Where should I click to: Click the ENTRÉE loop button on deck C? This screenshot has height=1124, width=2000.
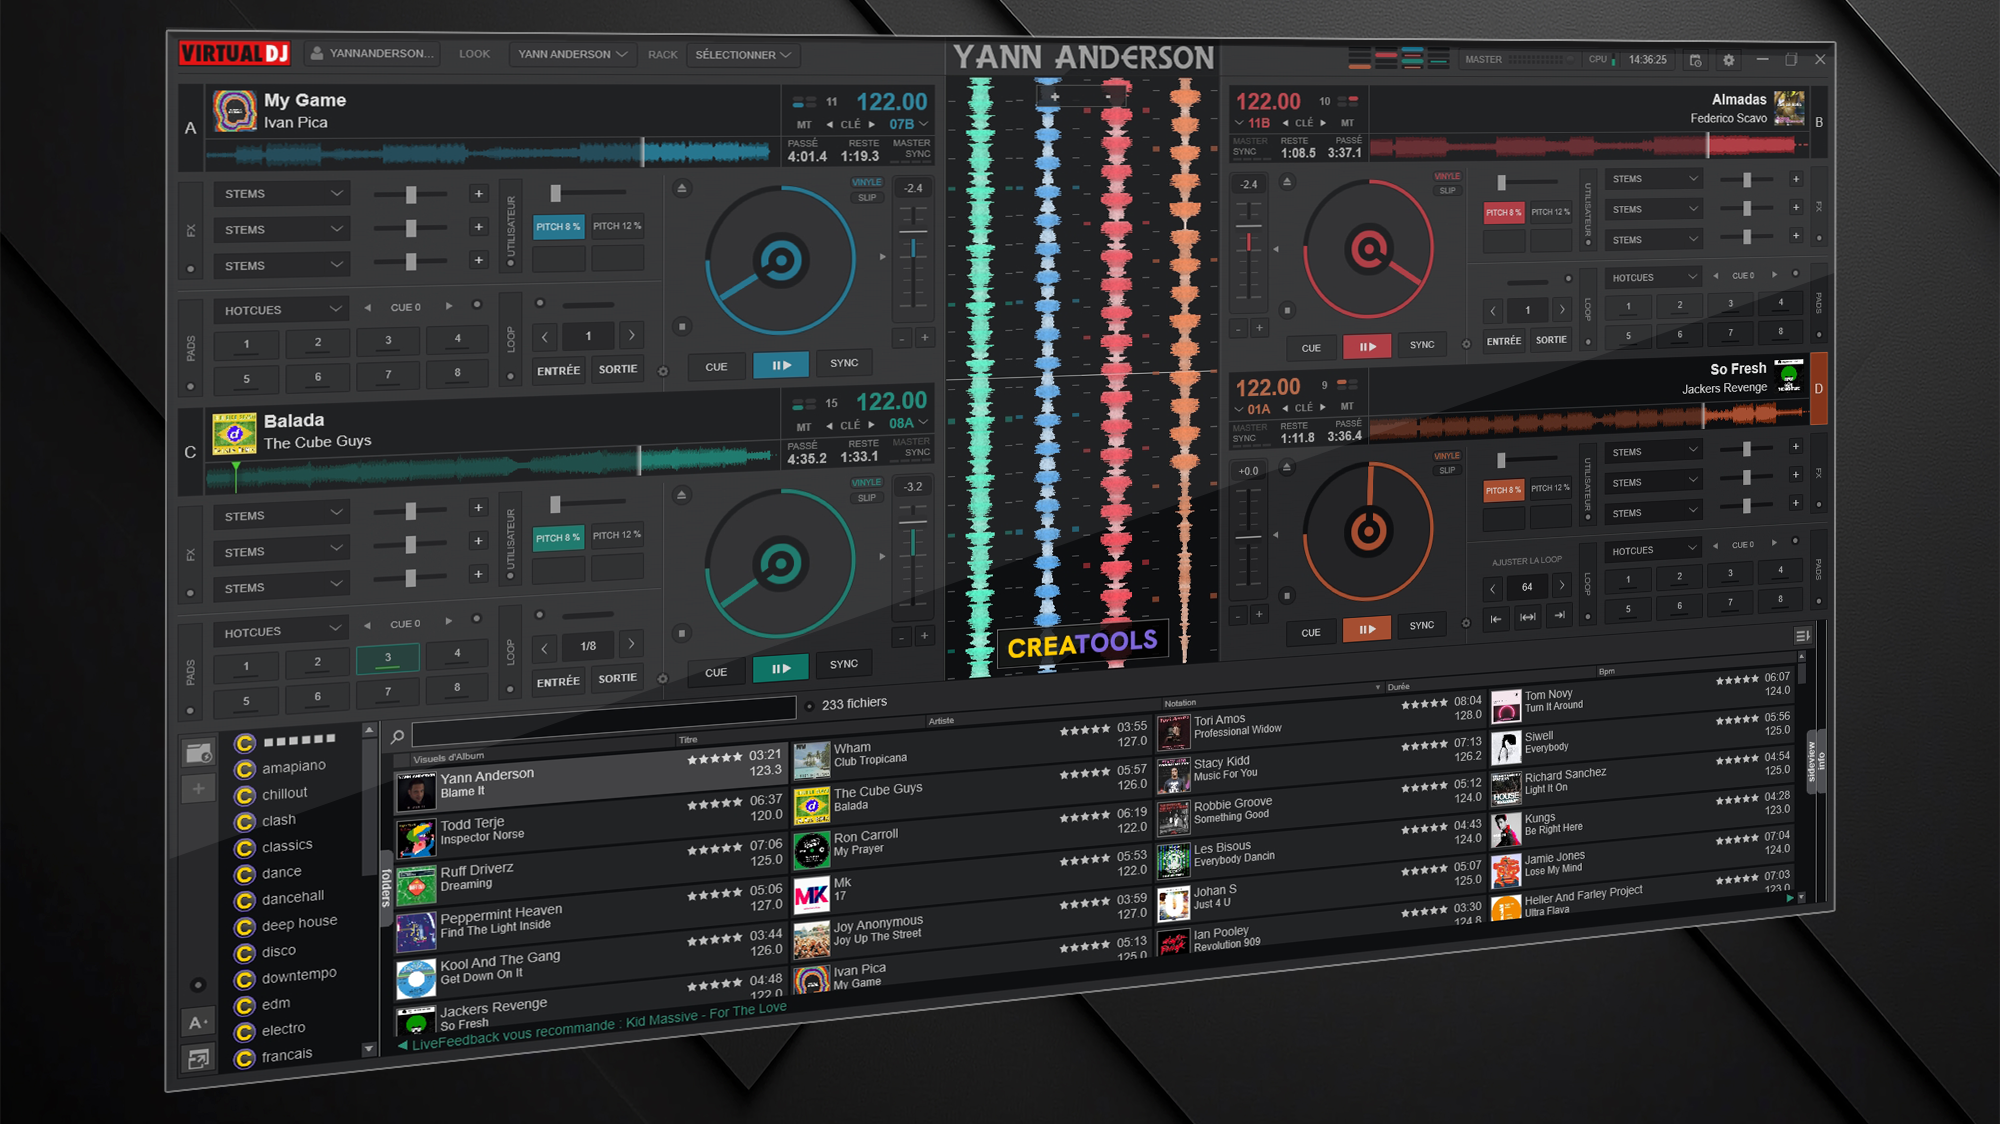(558, 682)
